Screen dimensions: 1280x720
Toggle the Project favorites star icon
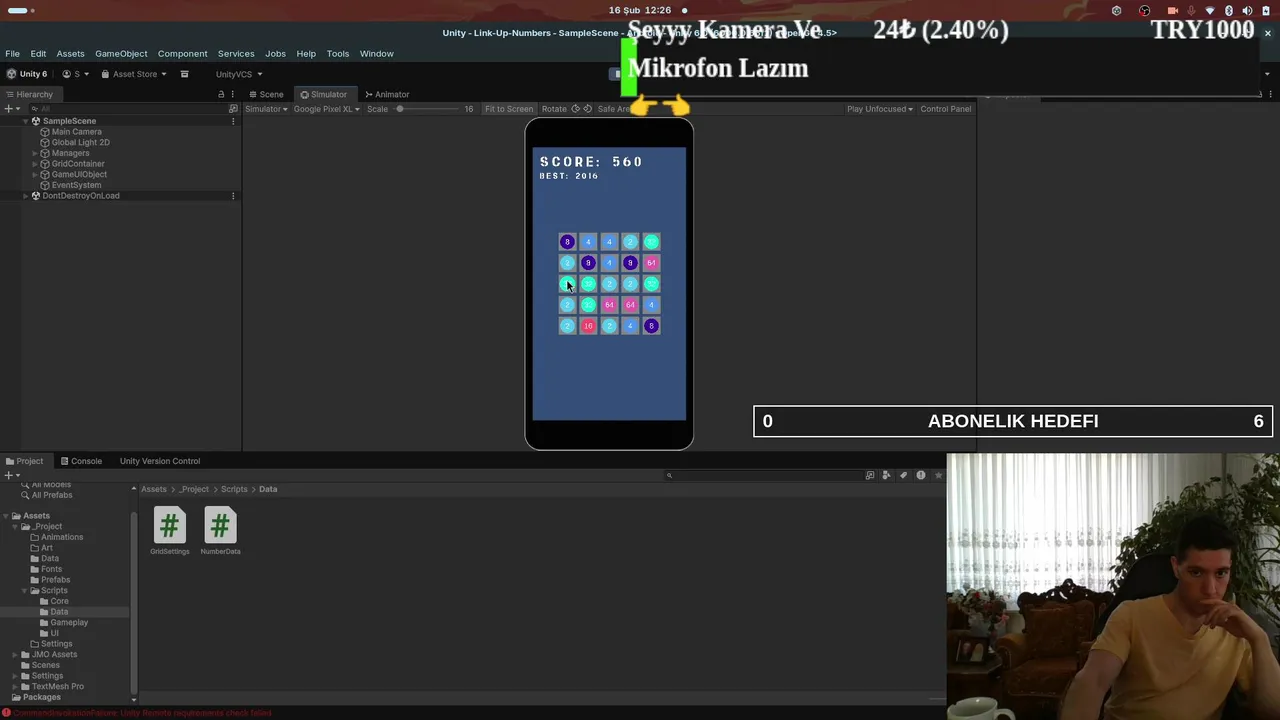coord(938,475)
